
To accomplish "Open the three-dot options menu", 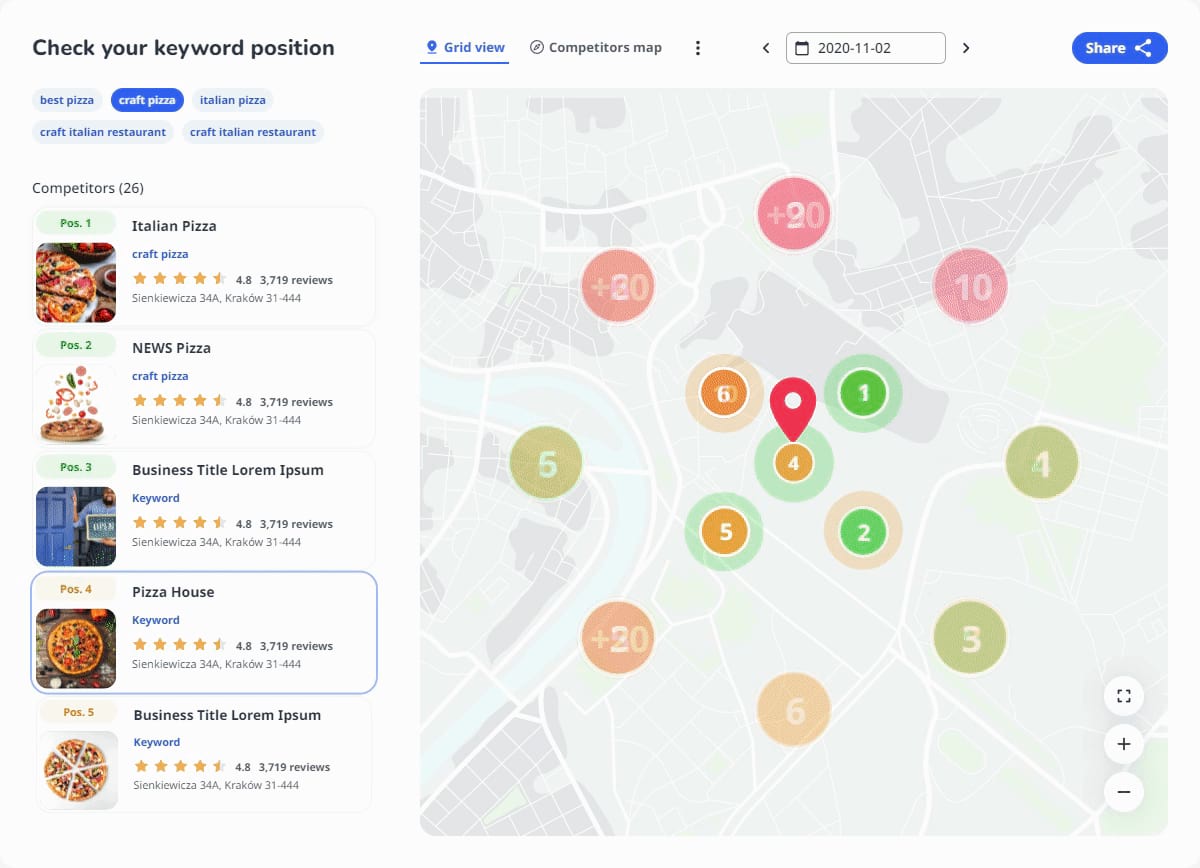I will tap(698, 47).
